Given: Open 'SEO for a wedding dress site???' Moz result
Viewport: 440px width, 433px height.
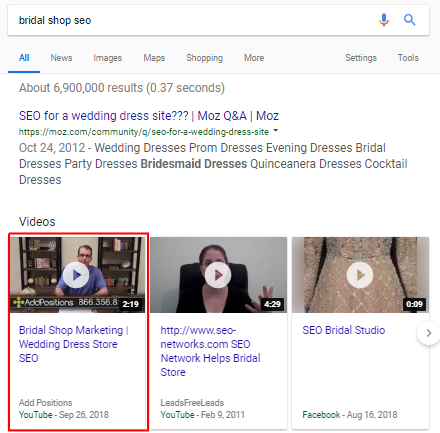Looking at the screenshot, I should point(149,116).
